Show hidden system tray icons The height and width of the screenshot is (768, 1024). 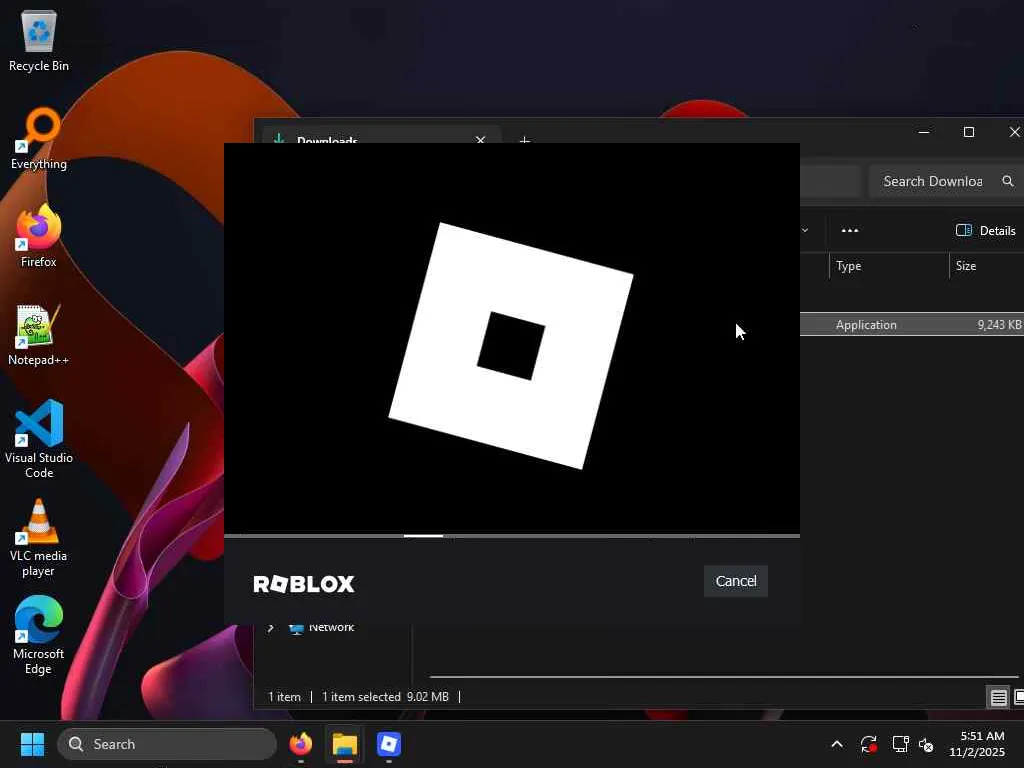pyautogui.click(x=837, y=744)
